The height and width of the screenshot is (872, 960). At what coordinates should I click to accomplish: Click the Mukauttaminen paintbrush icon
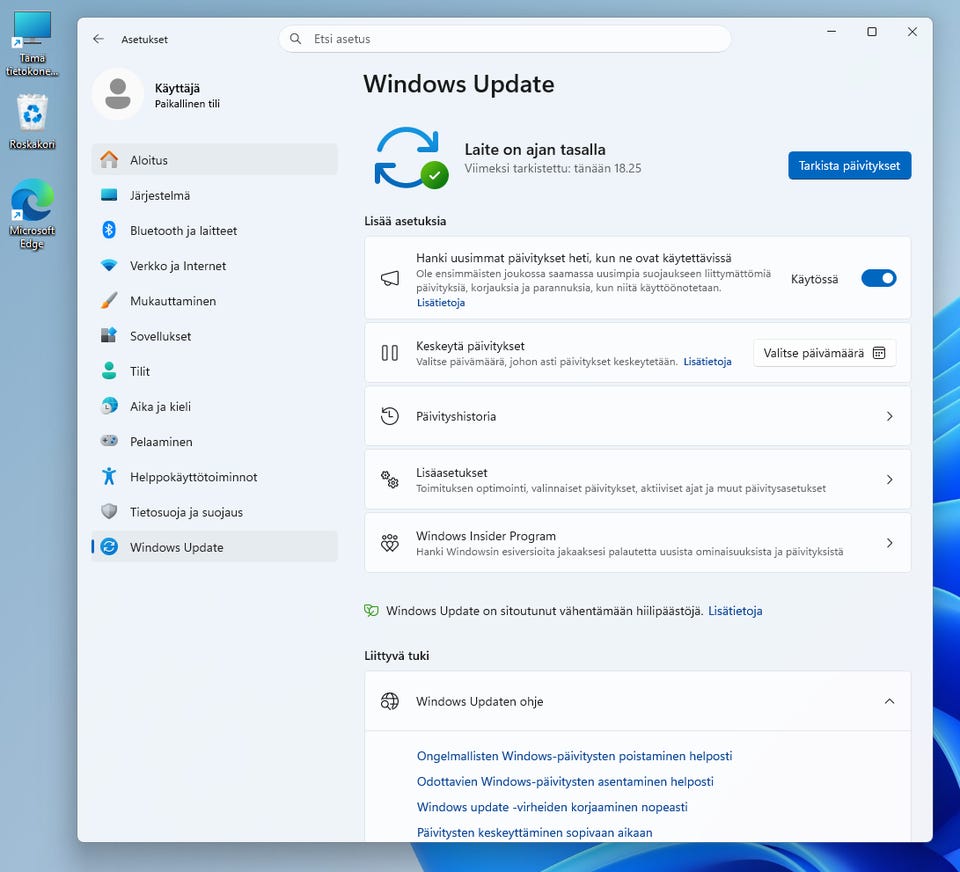click(109, 300)
